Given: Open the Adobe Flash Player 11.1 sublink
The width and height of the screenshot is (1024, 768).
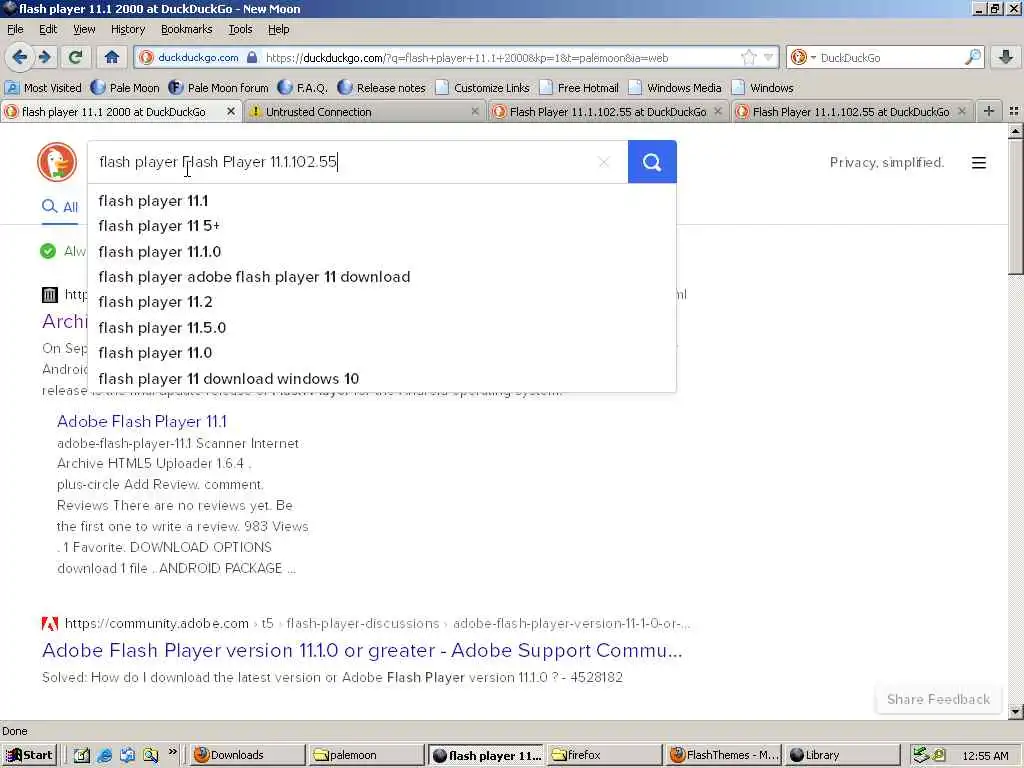Looking at the screenshot, I should coord(142,421).
